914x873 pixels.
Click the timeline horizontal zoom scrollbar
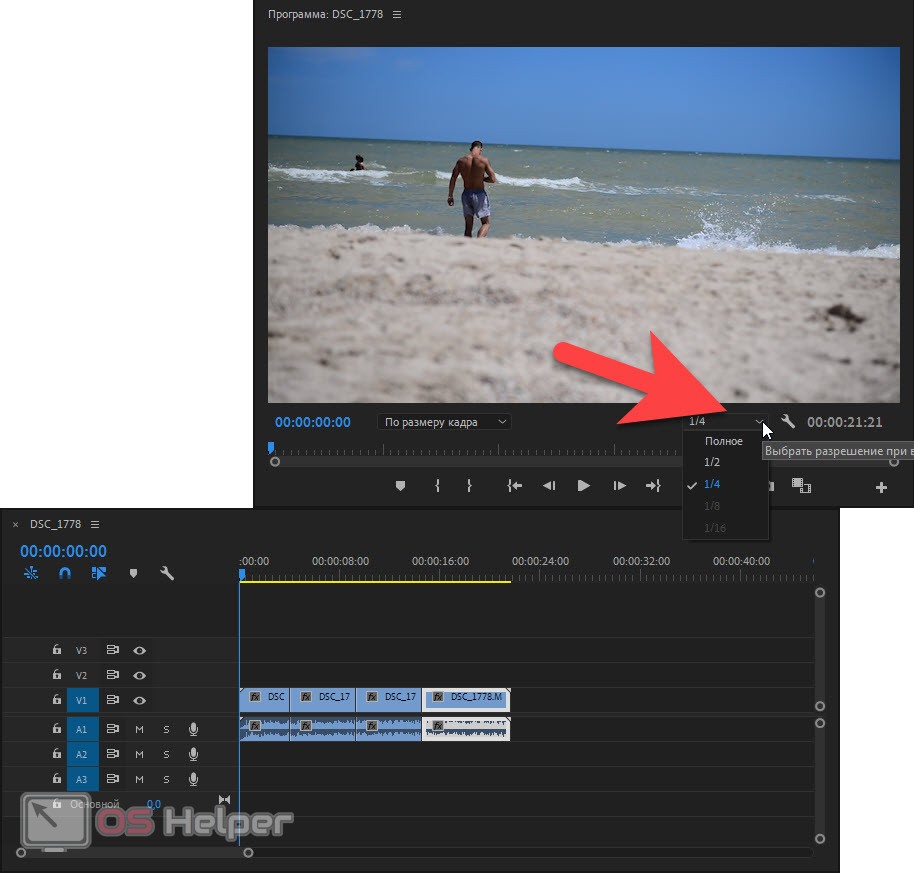tap(134, 852)
